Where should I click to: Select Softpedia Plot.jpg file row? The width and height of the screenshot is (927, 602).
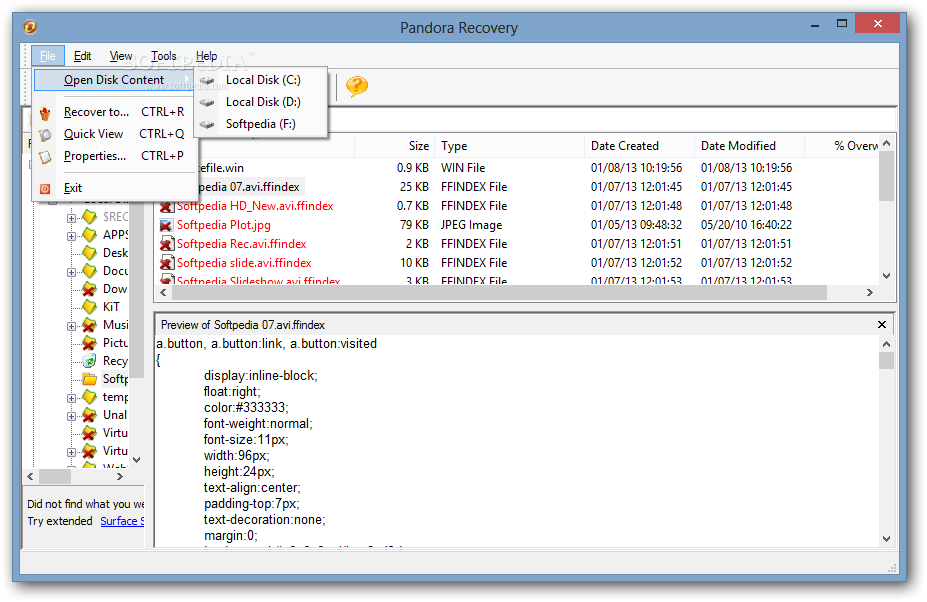tap(518, 225)
